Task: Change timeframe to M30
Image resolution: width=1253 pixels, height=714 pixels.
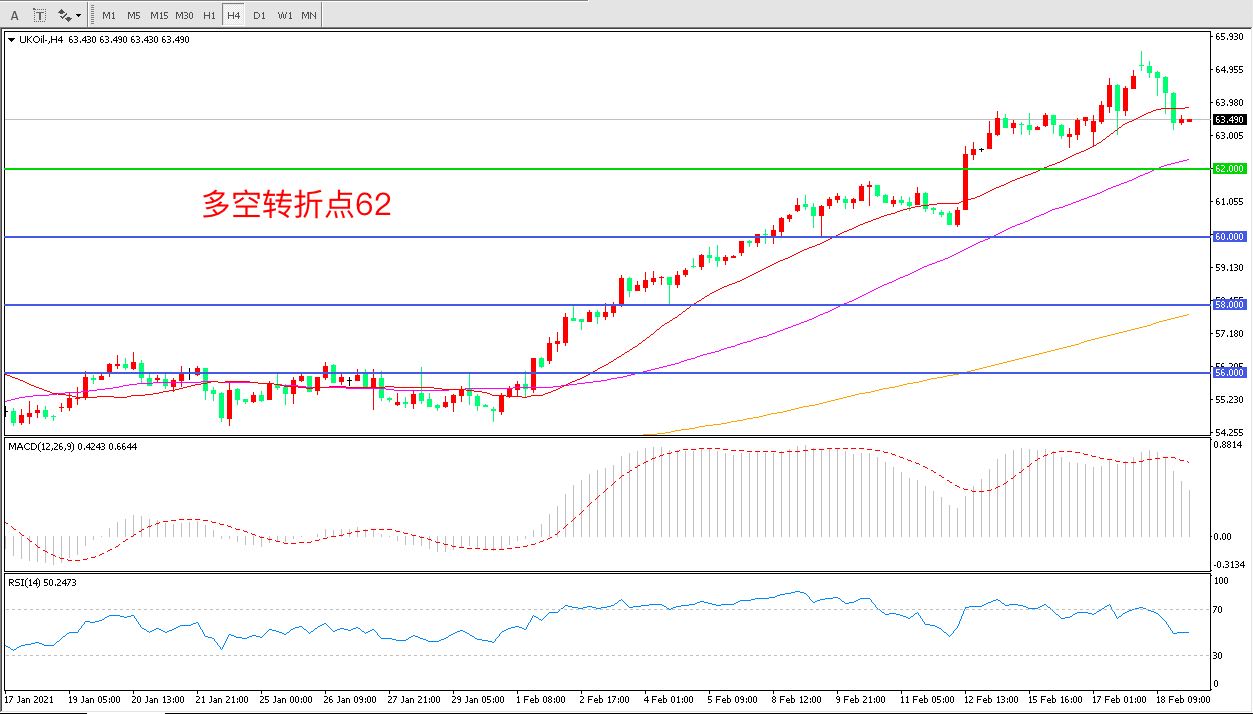Action: [184, 16]
